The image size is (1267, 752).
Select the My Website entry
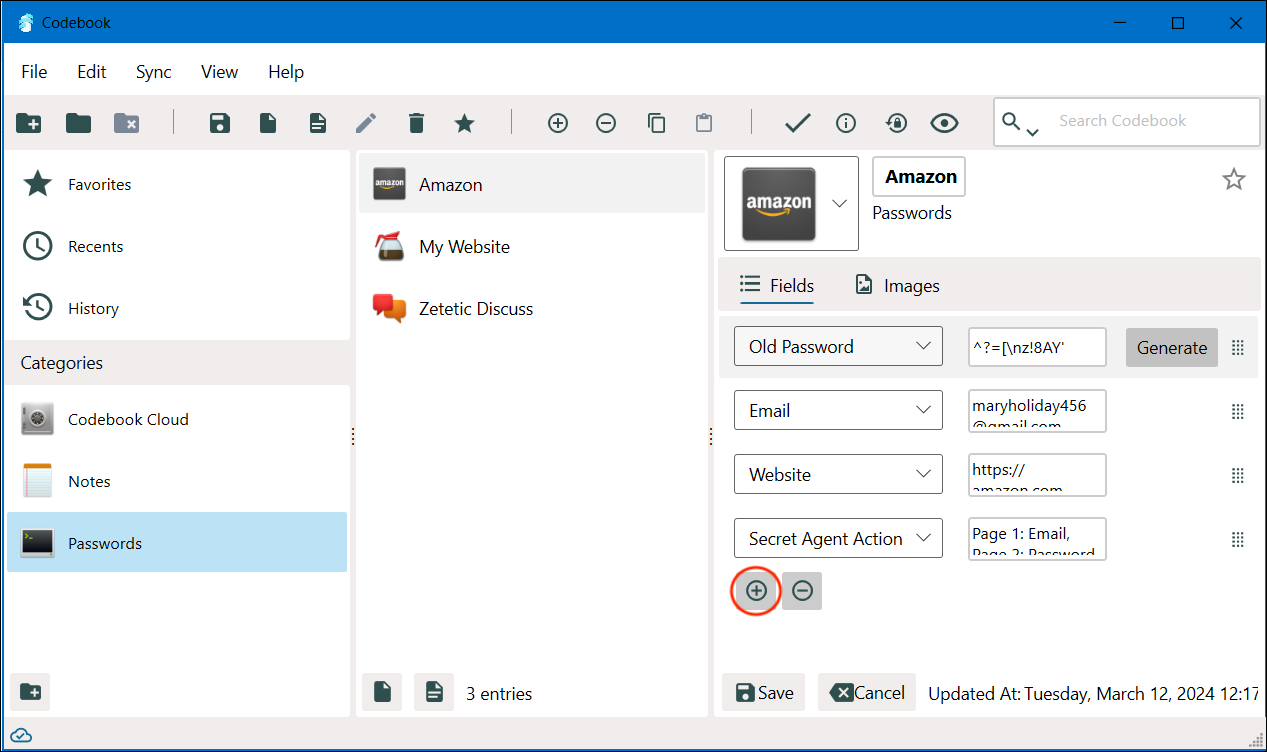(x=532, y=246)
